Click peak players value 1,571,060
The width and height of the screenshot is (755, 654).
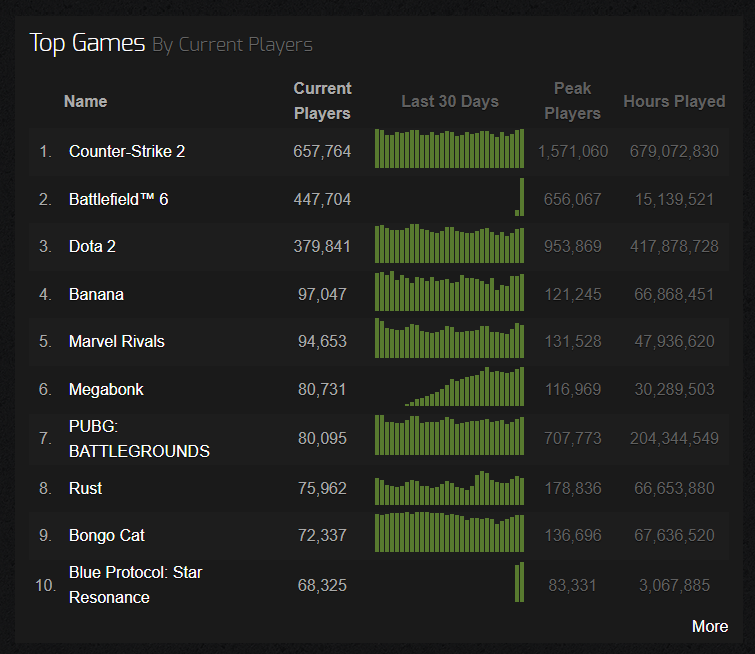573,151
